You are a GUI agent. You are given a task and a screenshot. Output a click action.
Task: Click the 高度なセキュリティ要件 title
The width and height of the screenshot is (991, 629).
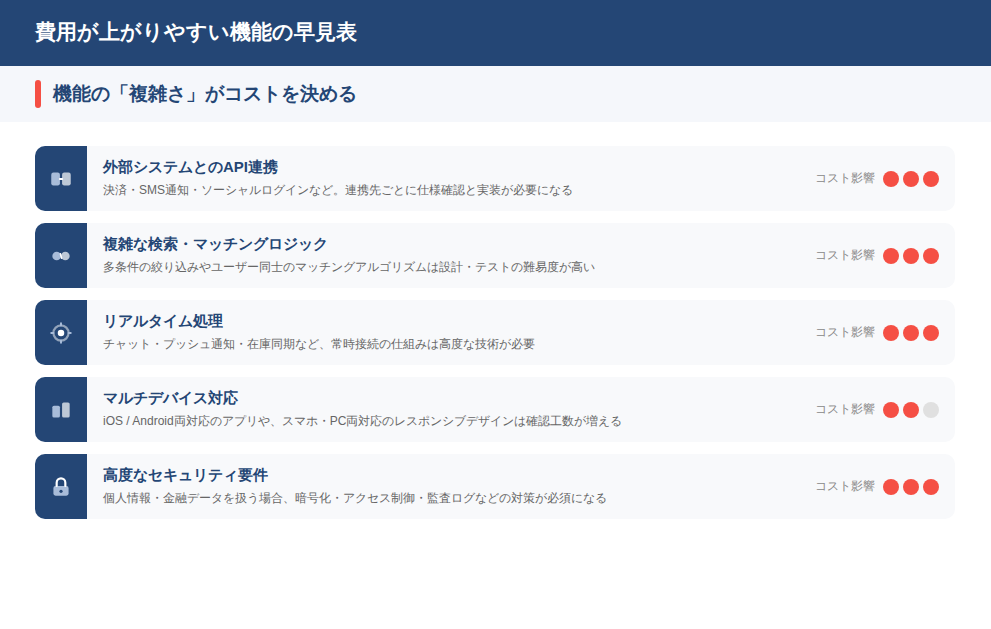click(x=185, y=475)
